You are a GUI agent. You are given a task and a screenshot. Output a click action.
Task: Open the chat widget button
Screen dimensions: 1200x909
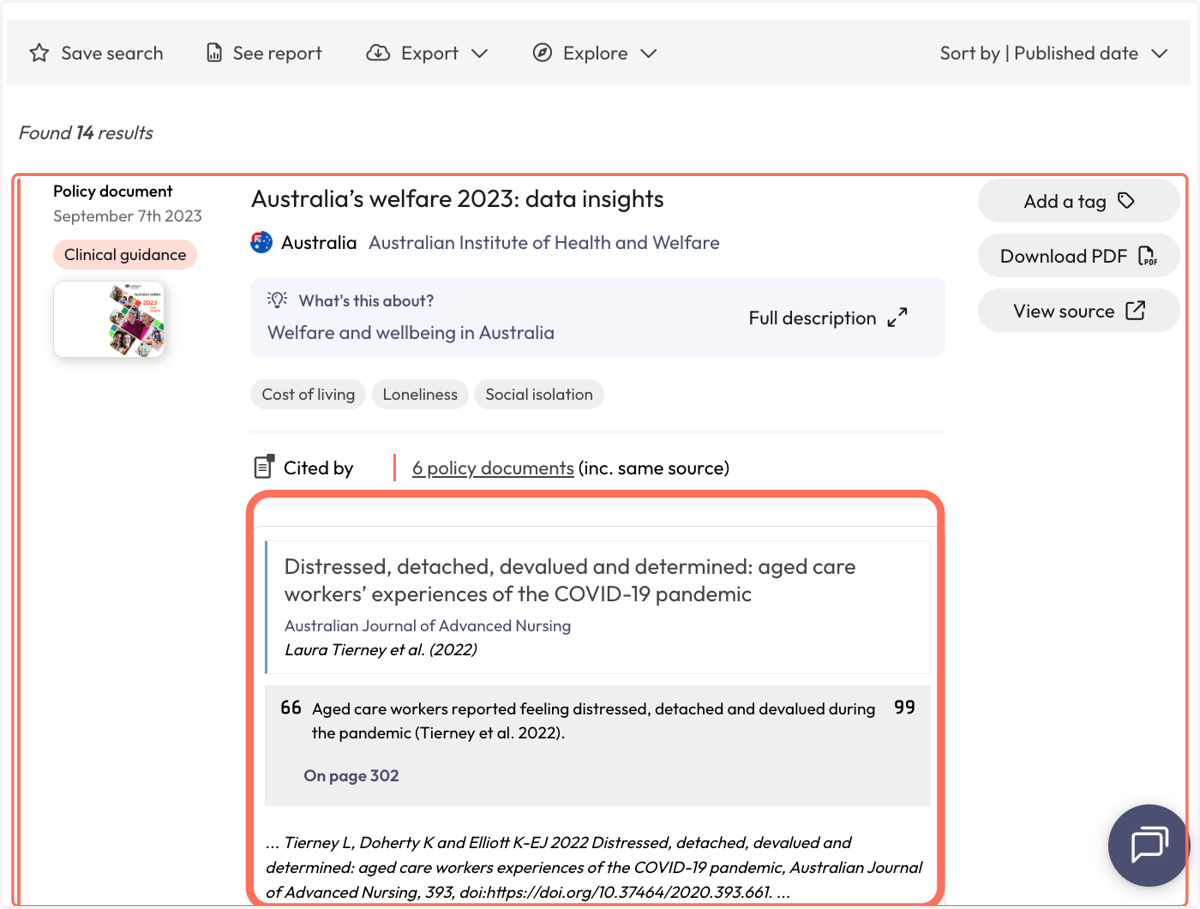pos(1149,845)
